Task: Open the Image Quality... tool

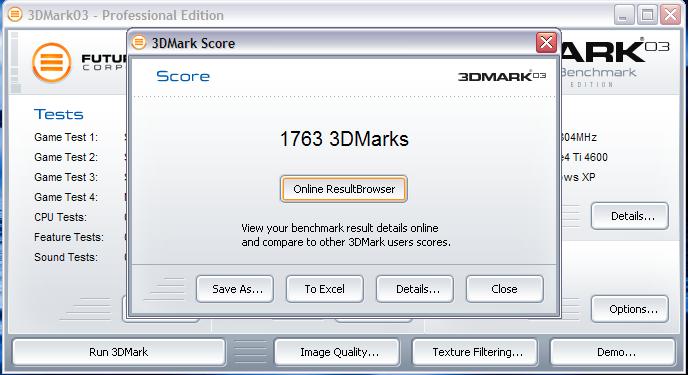Action: tap(337, 352)
